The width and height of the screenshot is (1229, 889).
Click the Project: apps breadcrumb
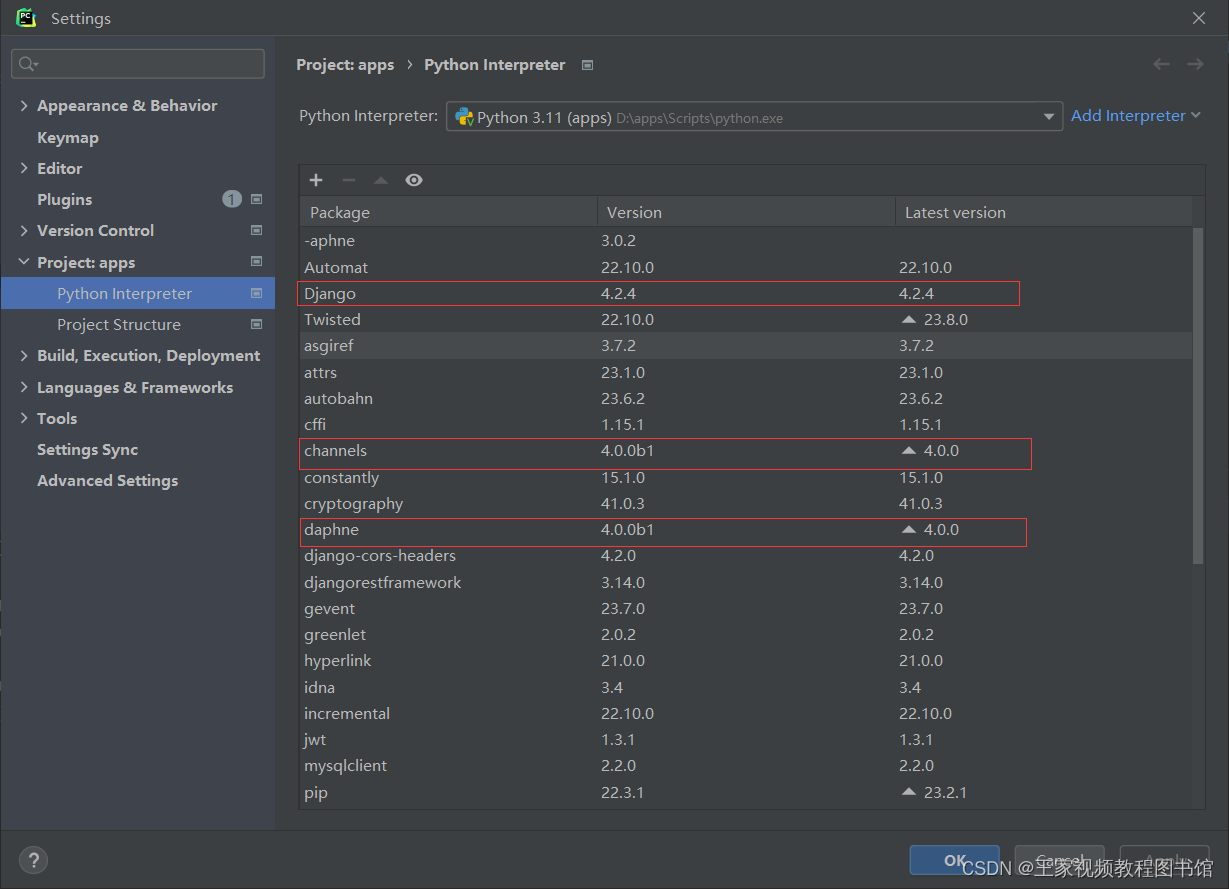tap(345, 64)
